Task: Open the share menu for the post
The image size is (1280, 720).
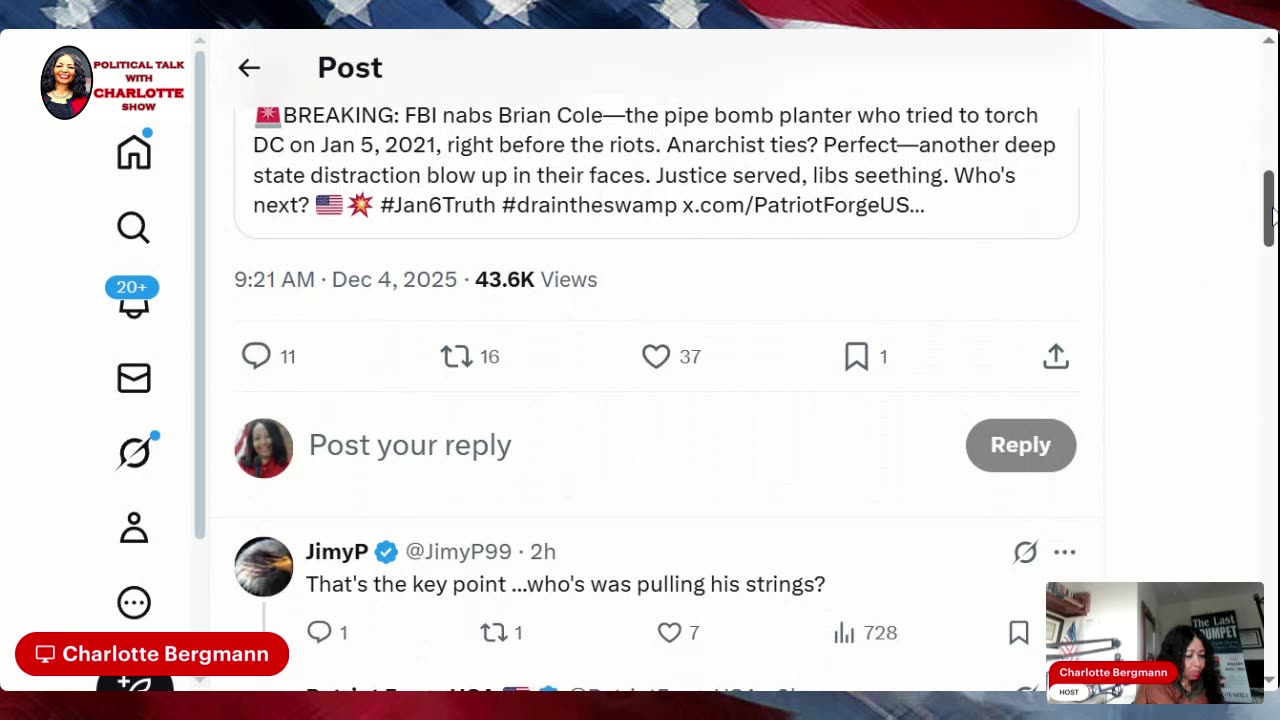Action: click(1056, 356)
